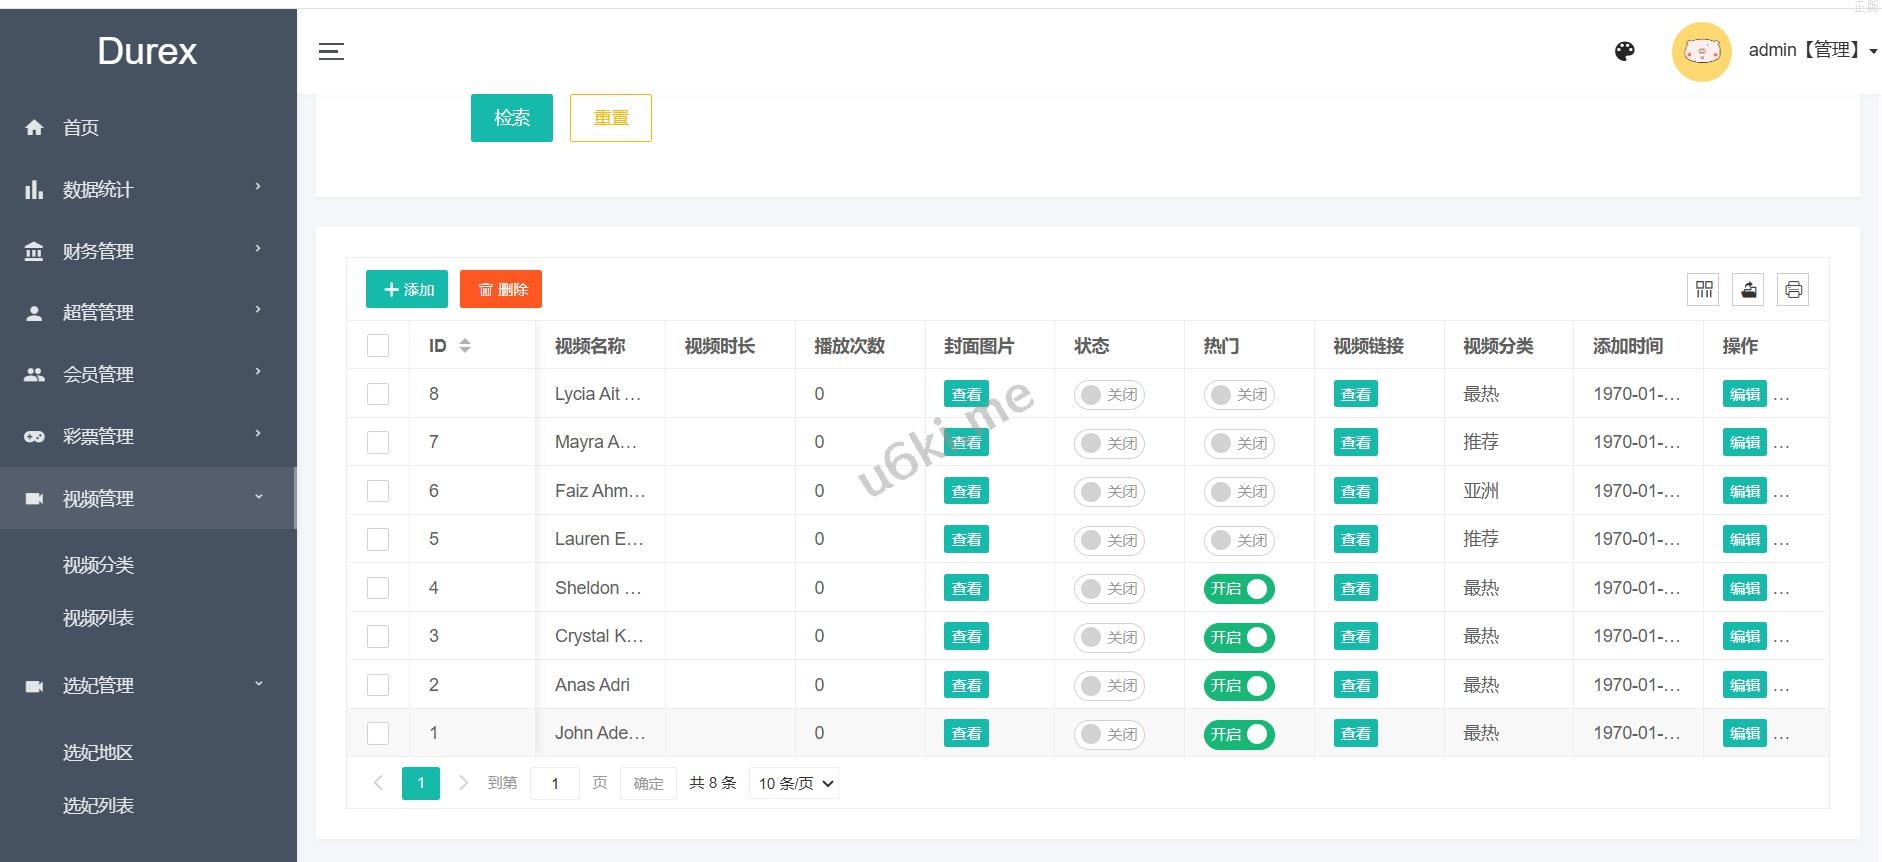Open the theme color palette icon
This screenshot has width=1882, height=862.
pos(1625,52)
